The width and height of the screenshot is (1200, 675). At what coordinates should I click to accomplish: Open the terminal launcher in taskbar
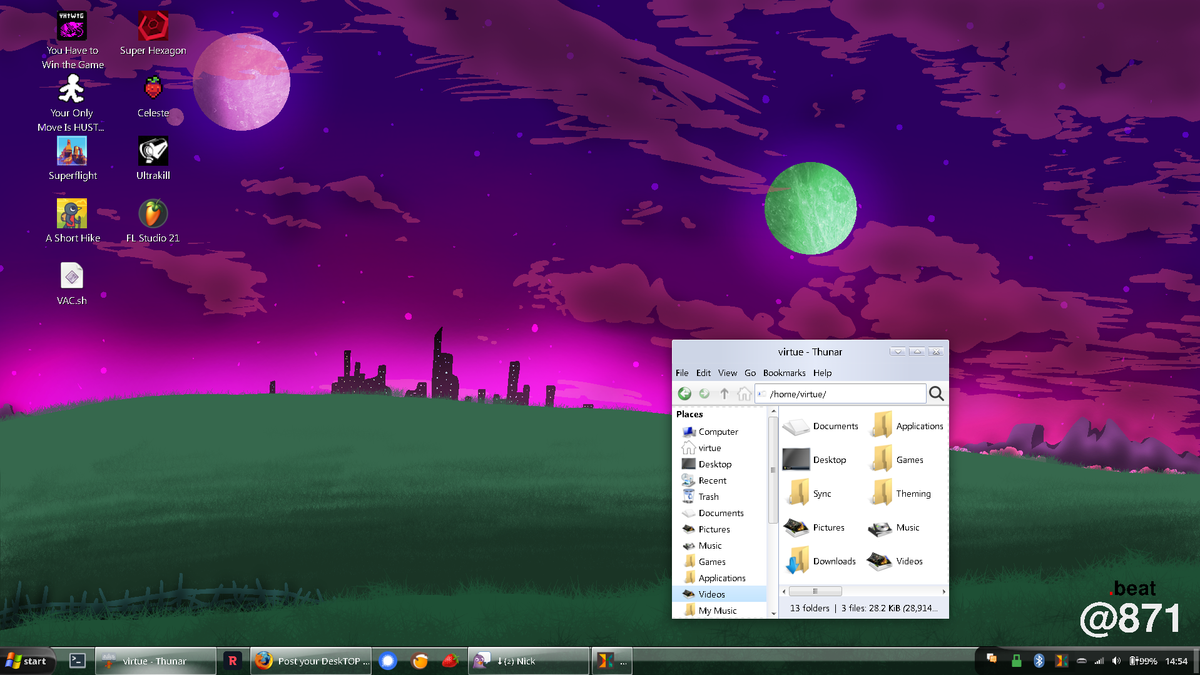(x=77, y=661)
